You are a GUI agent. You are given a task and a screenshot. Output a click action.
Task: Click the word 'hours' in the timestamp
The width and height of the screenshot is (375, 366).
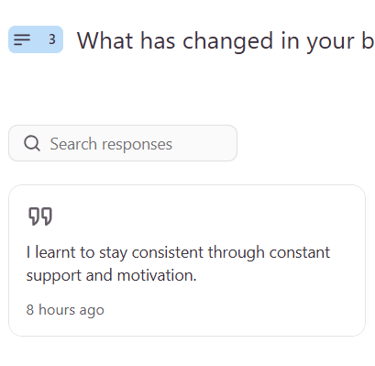click(x=57, y=310)
